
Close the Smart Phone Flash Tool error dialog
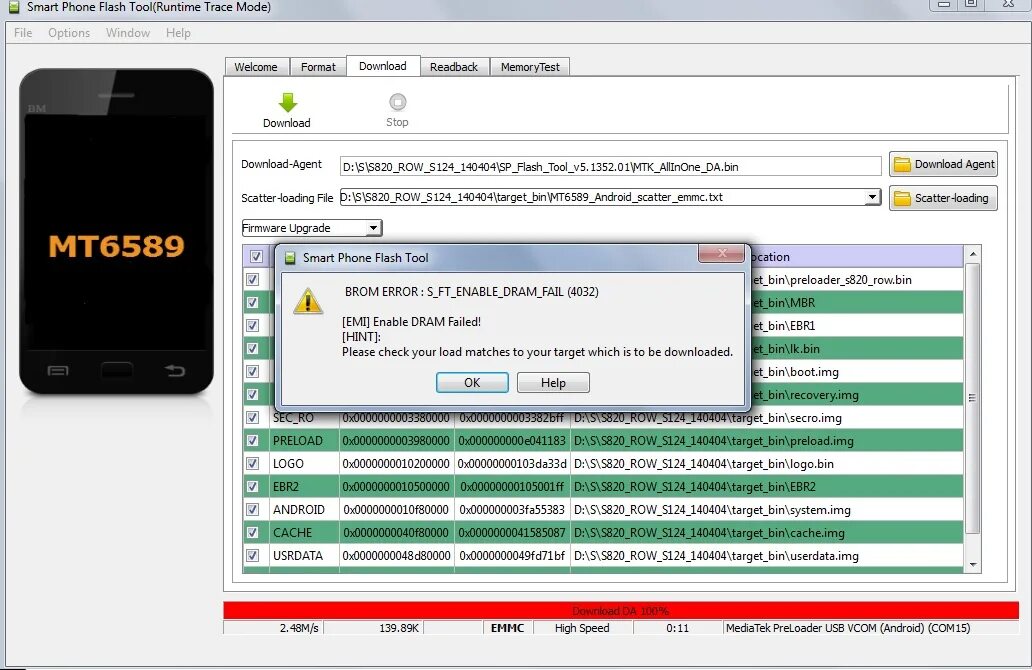(x=721, y=253)
